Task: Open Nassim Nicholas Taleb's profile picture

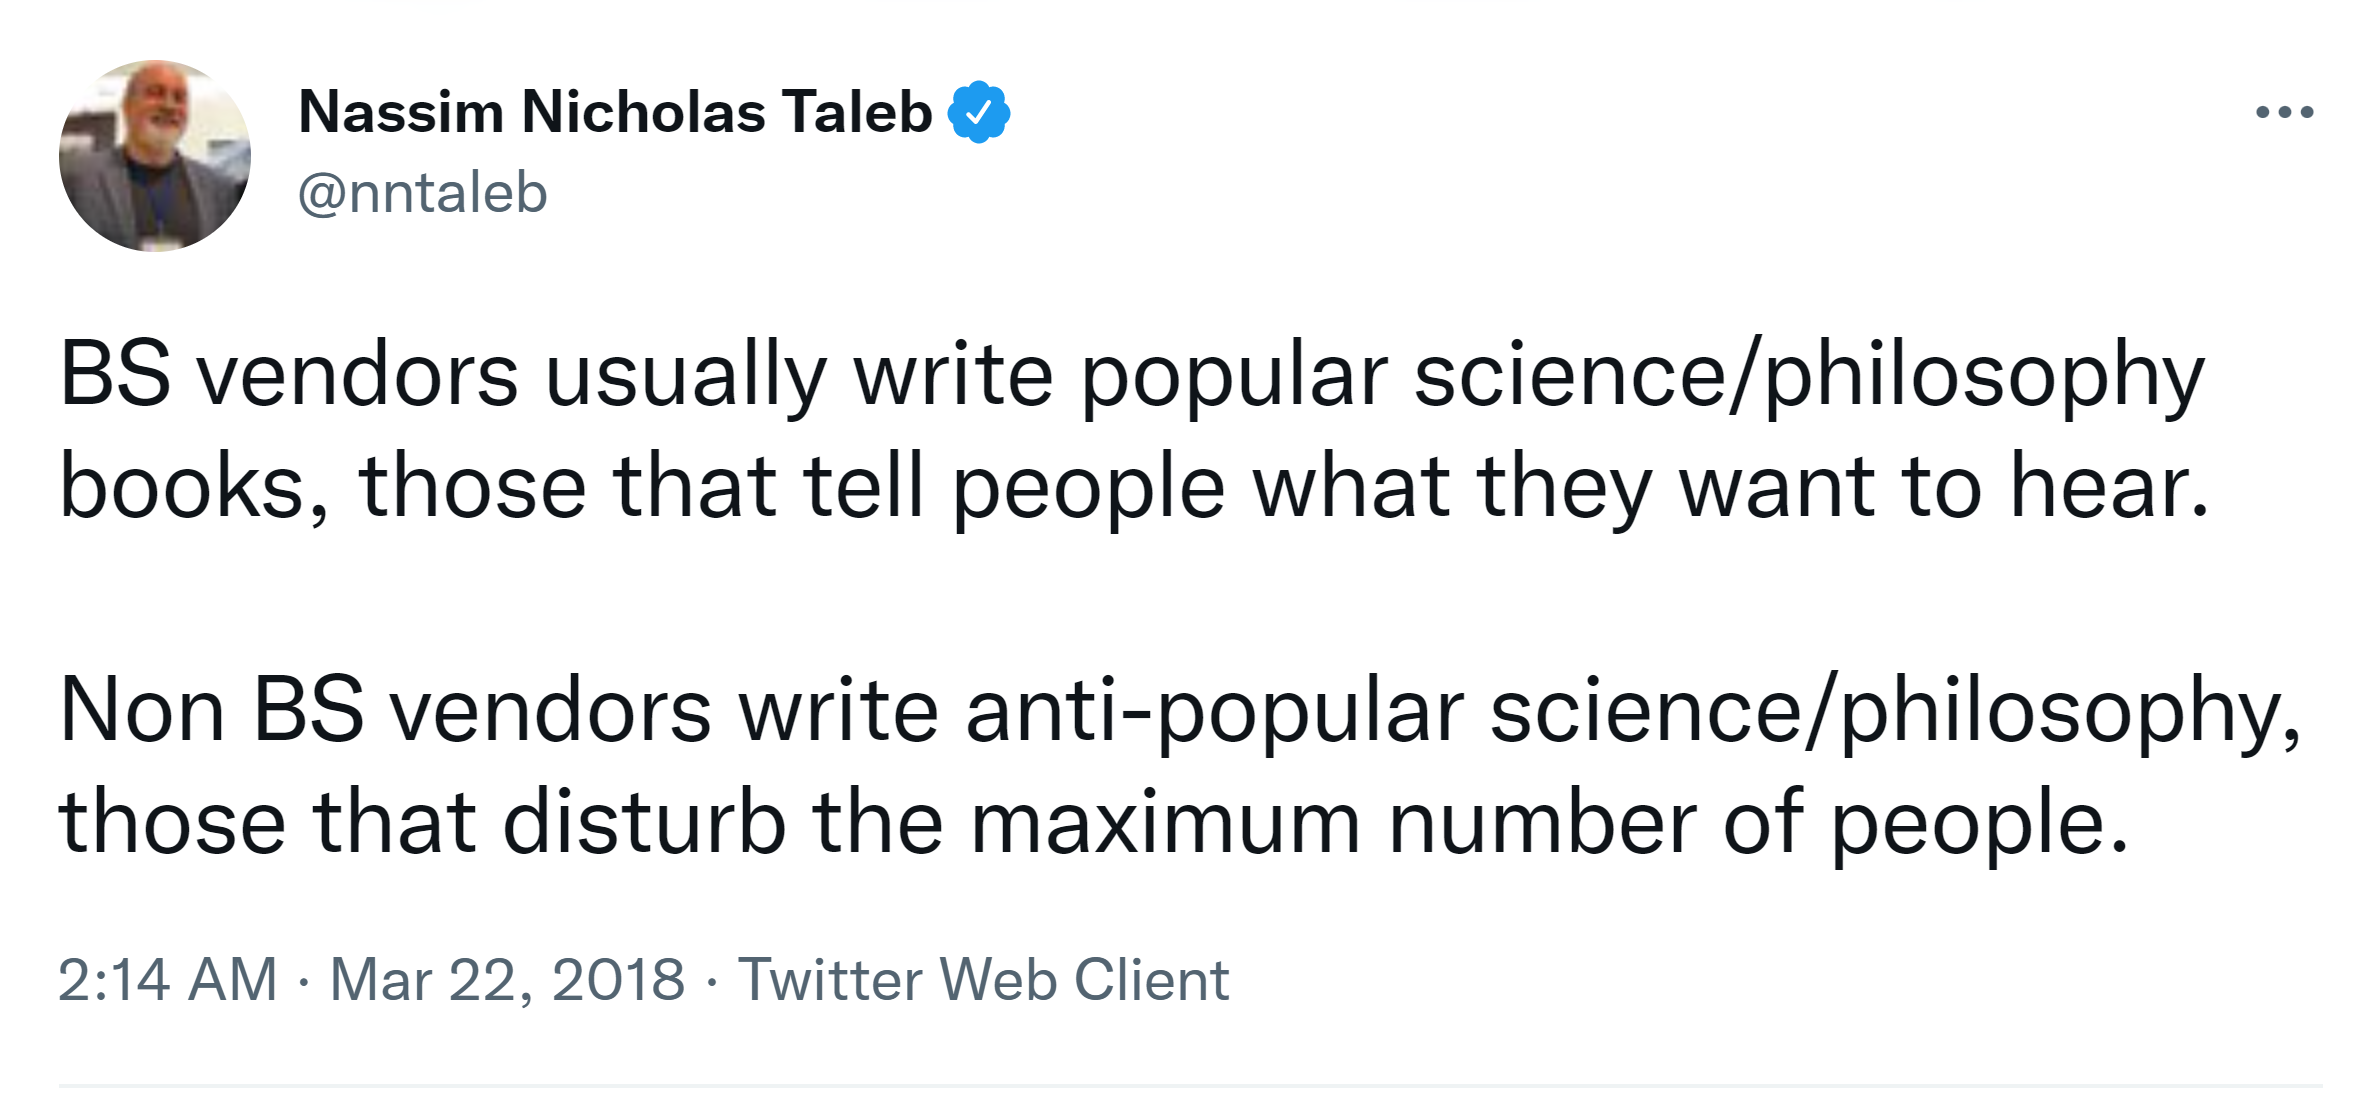Action: point(155,156)
